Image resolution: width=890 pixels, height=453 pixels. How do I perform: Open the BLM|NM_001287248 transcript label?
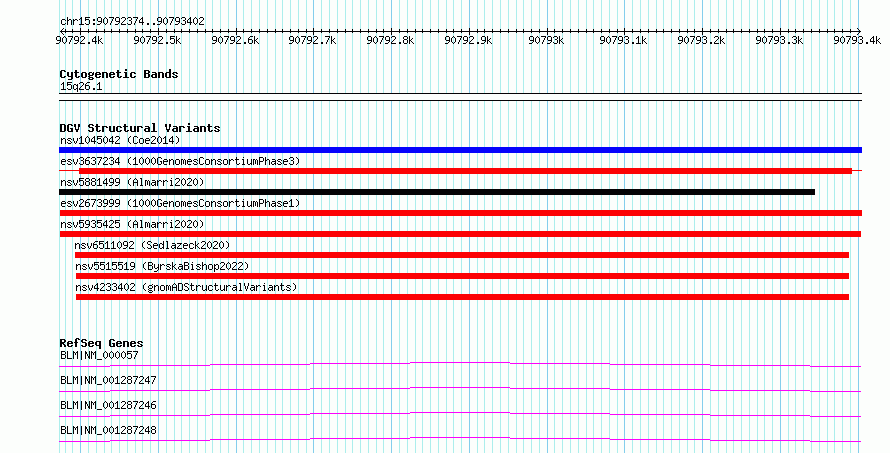pos(108,430)
